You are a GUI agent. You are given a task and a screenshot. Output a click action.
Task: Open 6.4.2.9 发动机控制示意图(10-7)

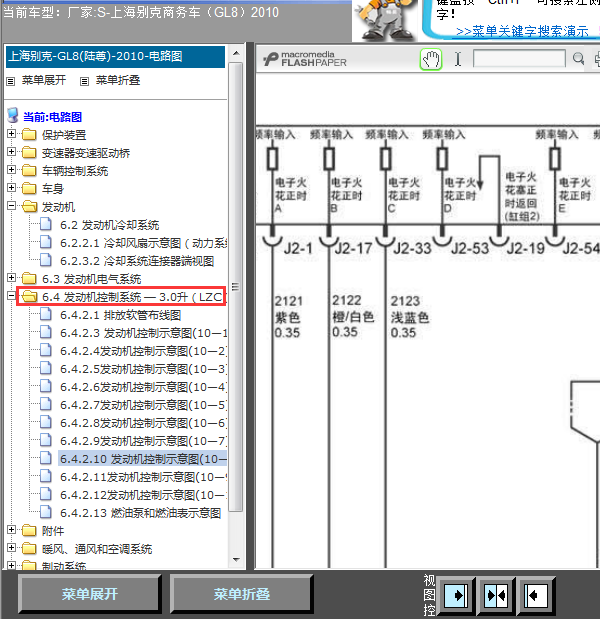pos(144,441)
